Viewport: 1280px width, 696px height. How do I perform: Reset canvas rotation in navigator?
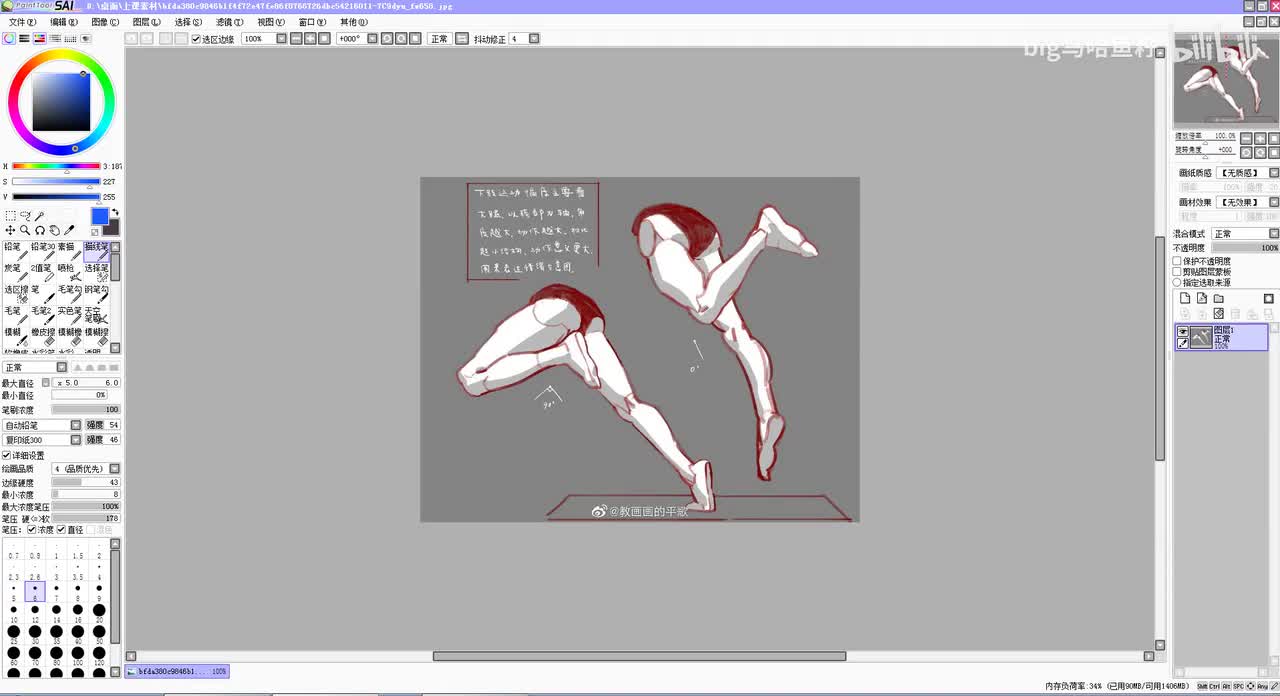(1274, 151)
